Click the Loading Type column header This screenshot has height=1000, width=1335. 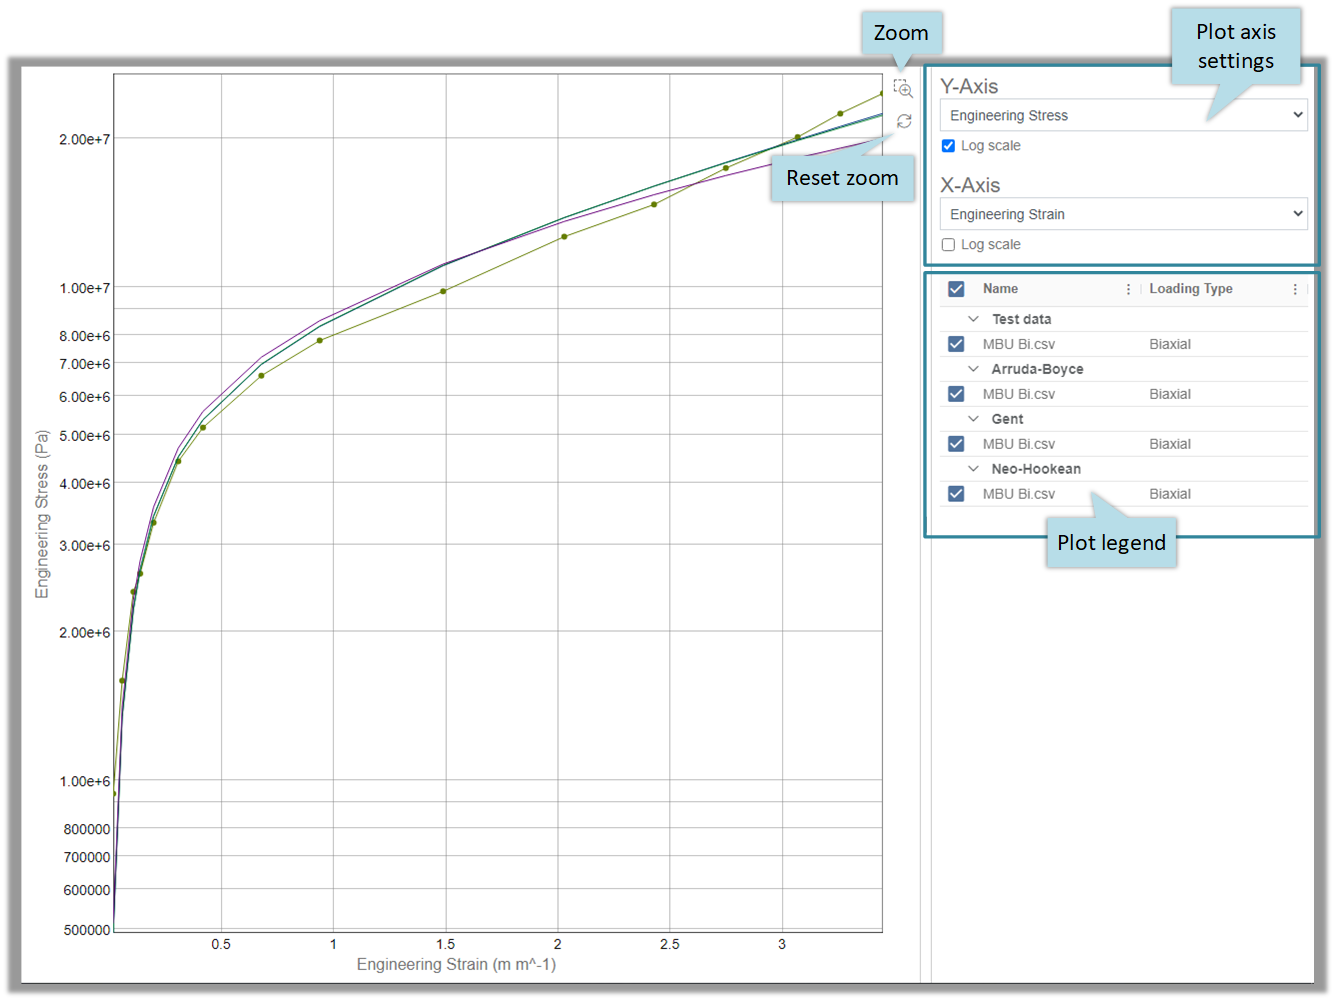(1190, 289)
